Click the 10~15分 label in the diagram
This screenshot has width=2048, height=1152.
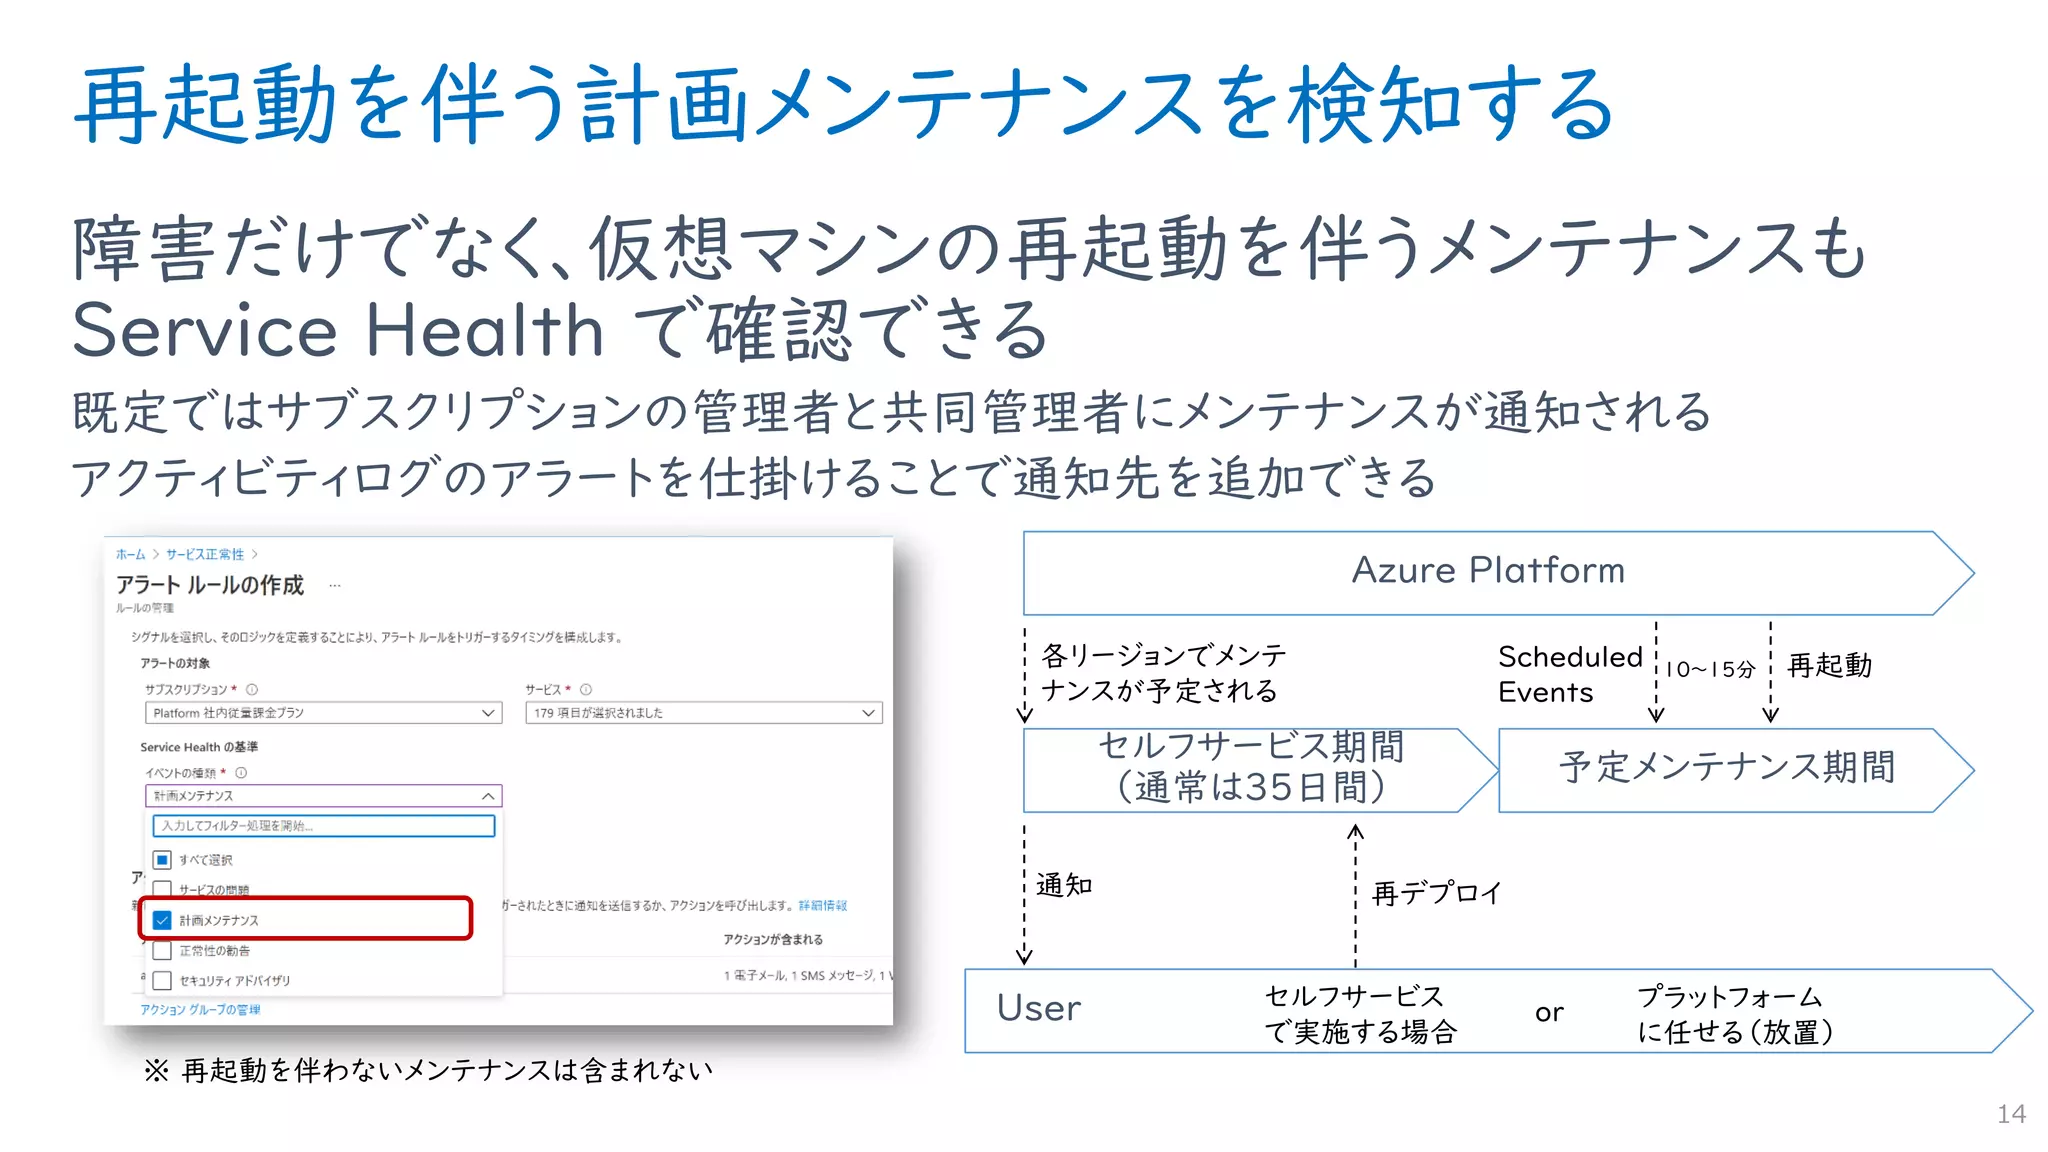click(1710, 669)
